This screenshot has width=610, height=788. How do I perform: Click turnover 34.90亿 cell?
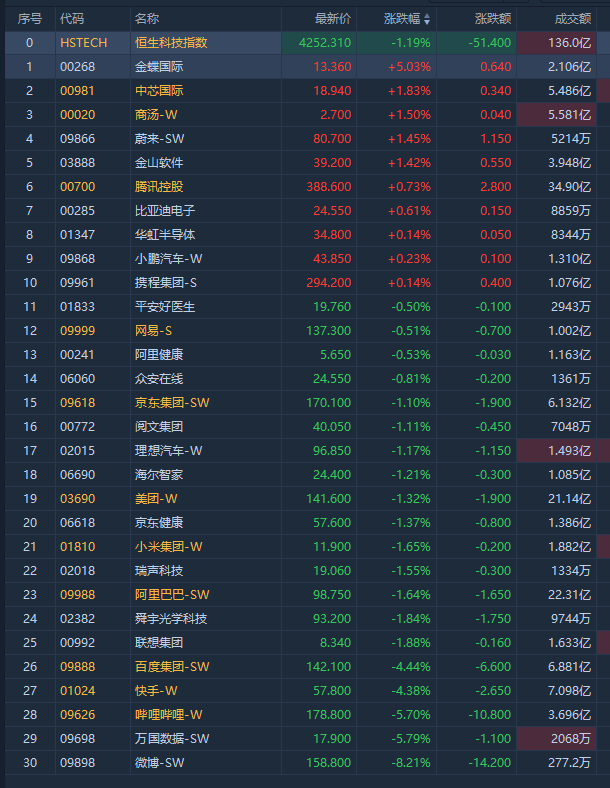click(x=569, y=187)
